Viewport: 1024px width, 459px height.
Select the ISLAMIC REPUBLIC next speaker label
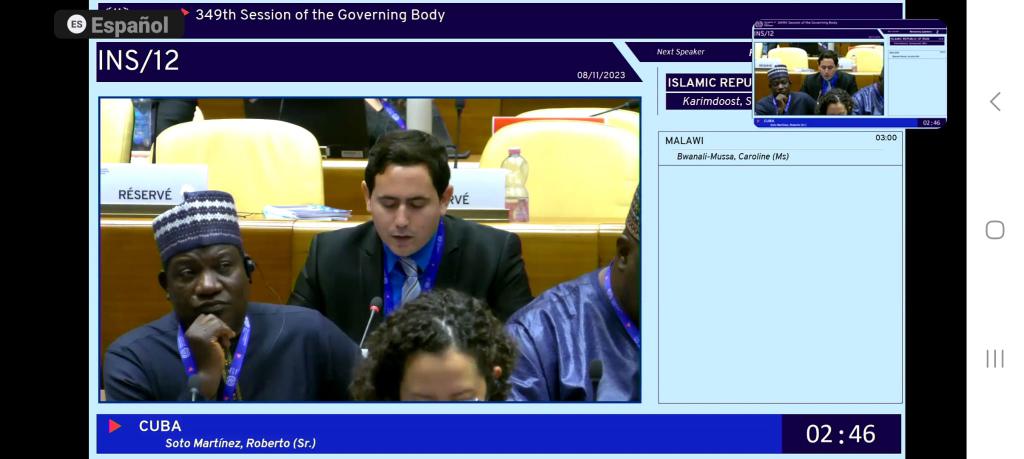tap(708, 83)
